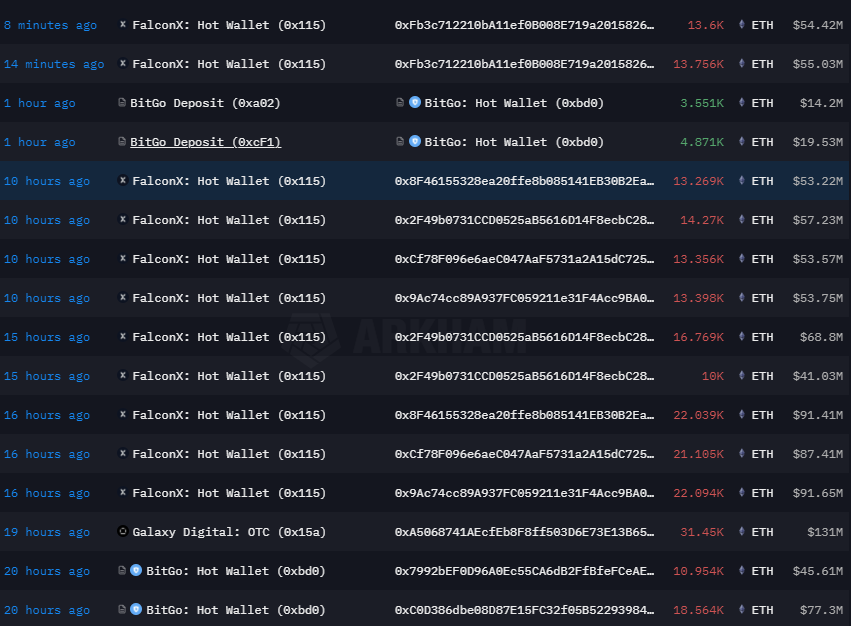The width and height of the screenshot is (851, 626).
Task: Open Galaxy Digital: OTC (0x15a) entity
Action: (x=229, y=532)
